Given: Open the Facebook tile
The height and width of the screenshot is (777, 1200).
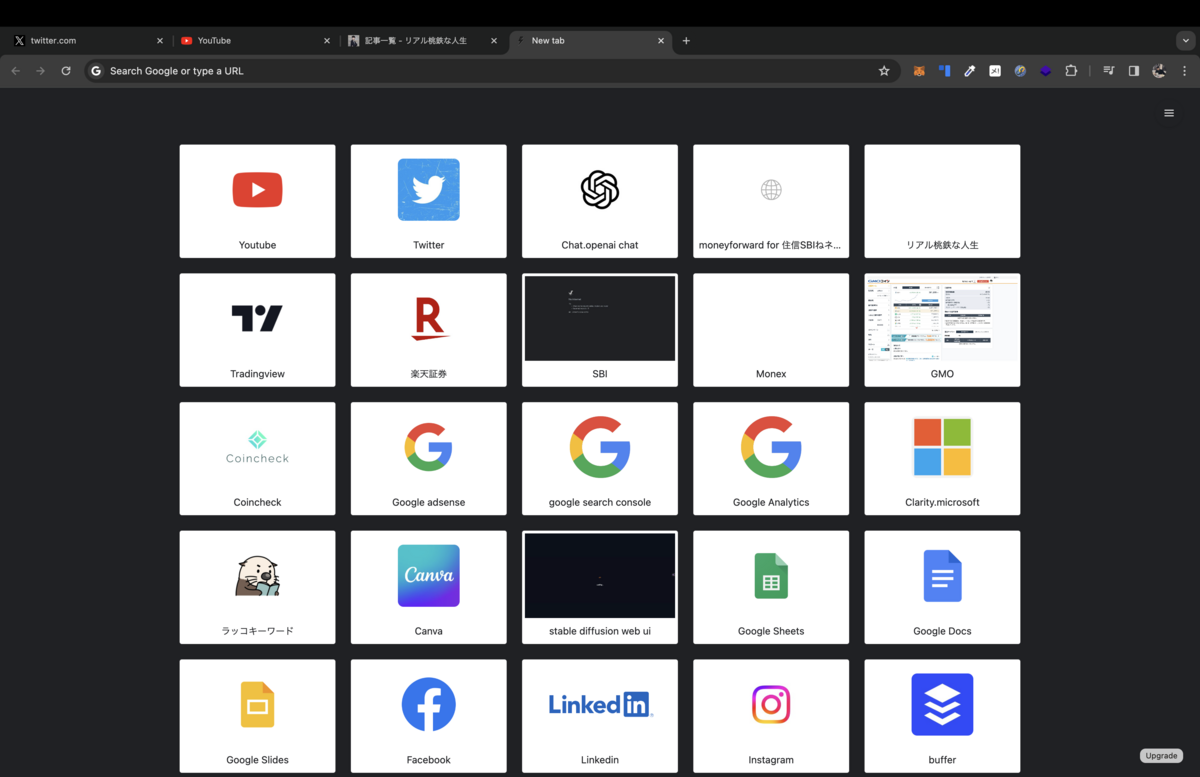Looking at the screenshot, I should coord(428,716).
